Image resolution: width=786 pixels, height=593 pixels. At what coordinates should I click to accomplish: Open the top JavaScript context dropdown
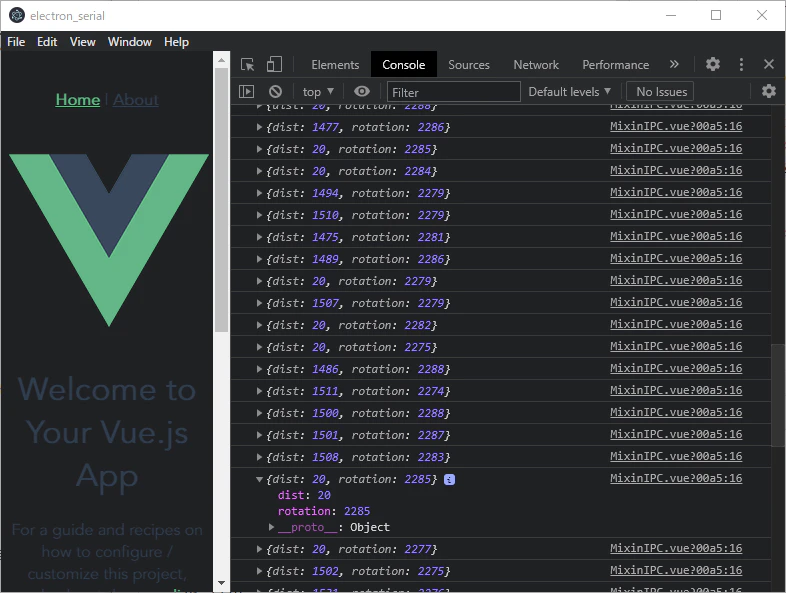coord(318,92)
